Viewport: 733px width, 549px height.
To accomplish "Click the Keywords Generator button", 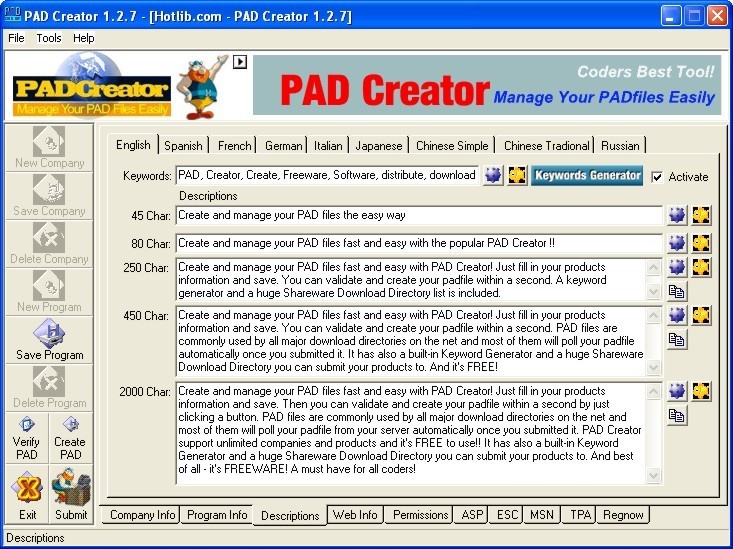I will click(x=587, y=175).
